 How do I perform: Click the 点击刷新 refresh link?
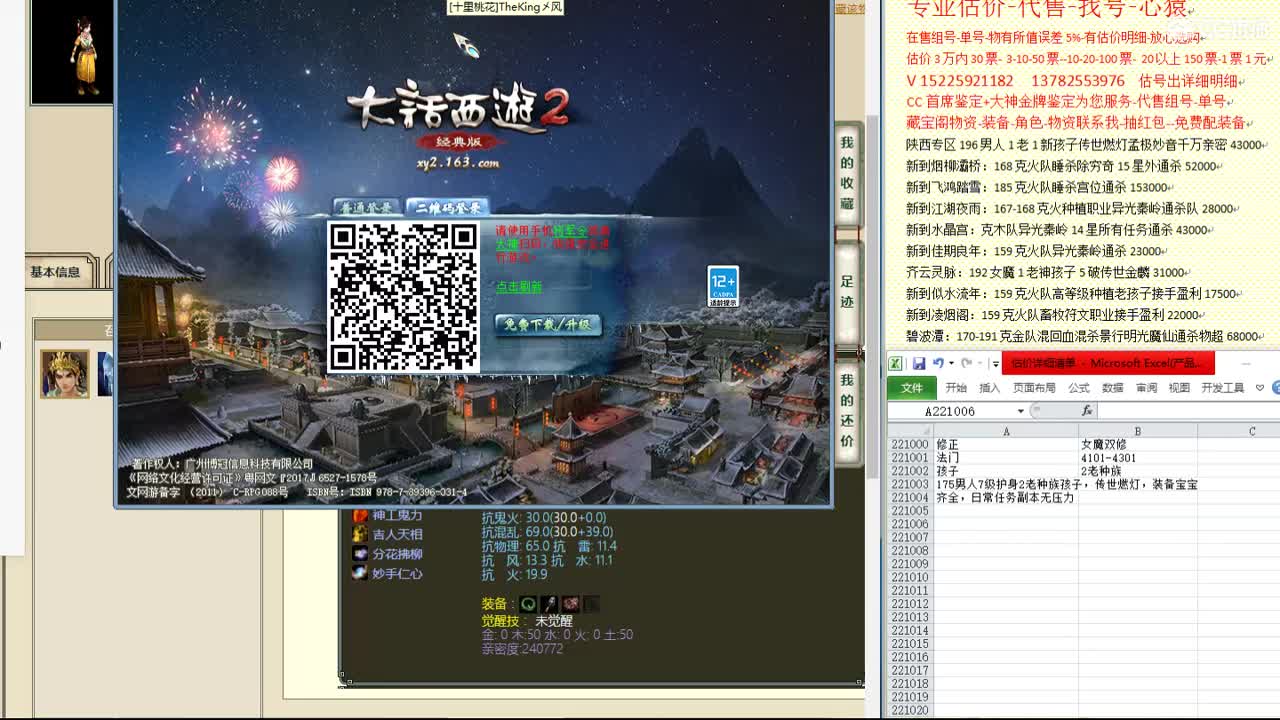click(x=519, y=287)
